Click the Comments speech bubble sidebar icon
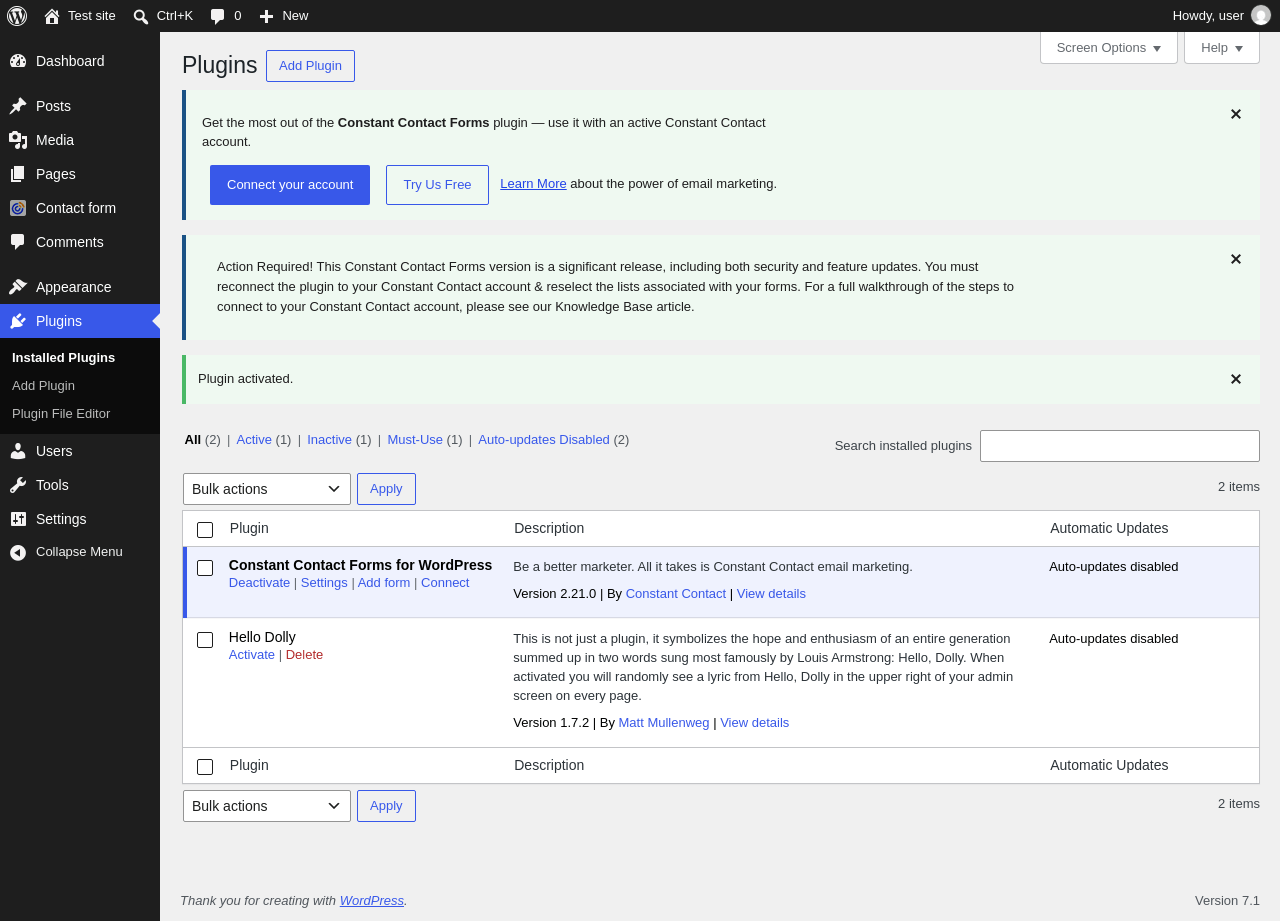The image size is (1280, 921). pyautogui.click(x=18, y=242)
